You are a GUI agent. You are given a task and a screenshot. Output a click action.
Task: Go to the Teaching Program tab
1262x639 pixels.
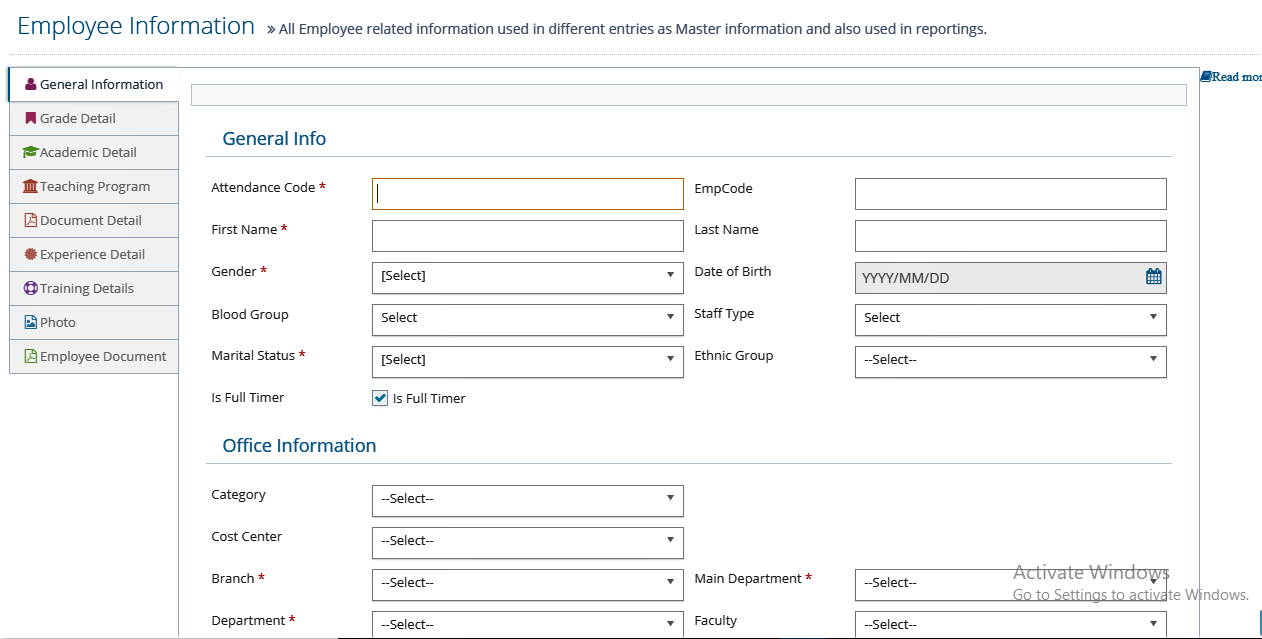point(94,186)
